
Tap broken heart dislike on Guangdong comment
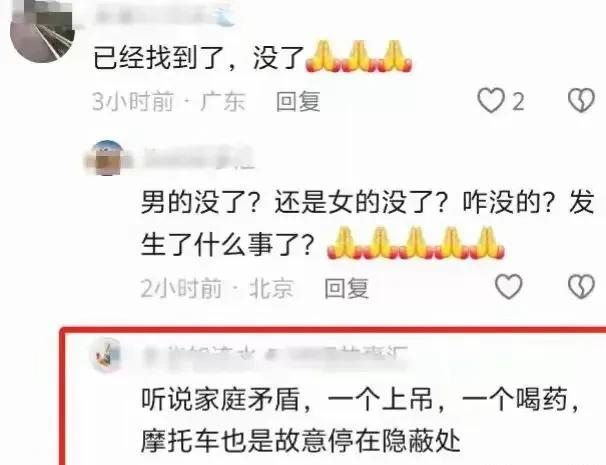(581, 100)
